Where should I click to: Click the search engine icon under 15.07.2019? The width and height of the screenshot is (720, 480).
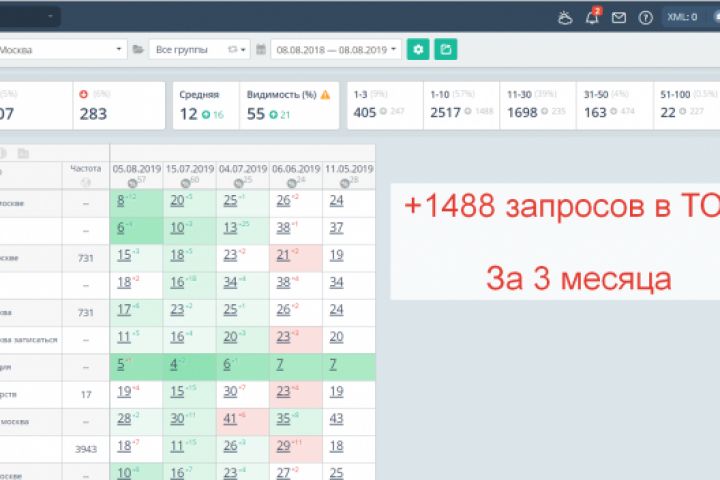coord(186,183)
